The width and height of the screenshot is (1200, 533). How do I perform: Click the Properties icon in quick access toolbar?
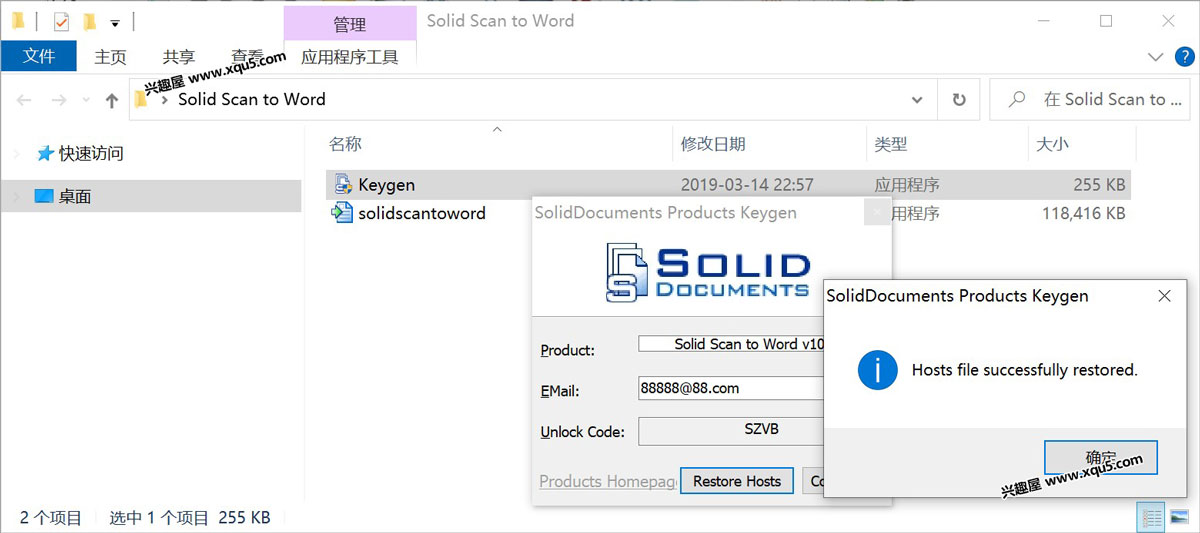pyautogui.click(x=62, y=21)
